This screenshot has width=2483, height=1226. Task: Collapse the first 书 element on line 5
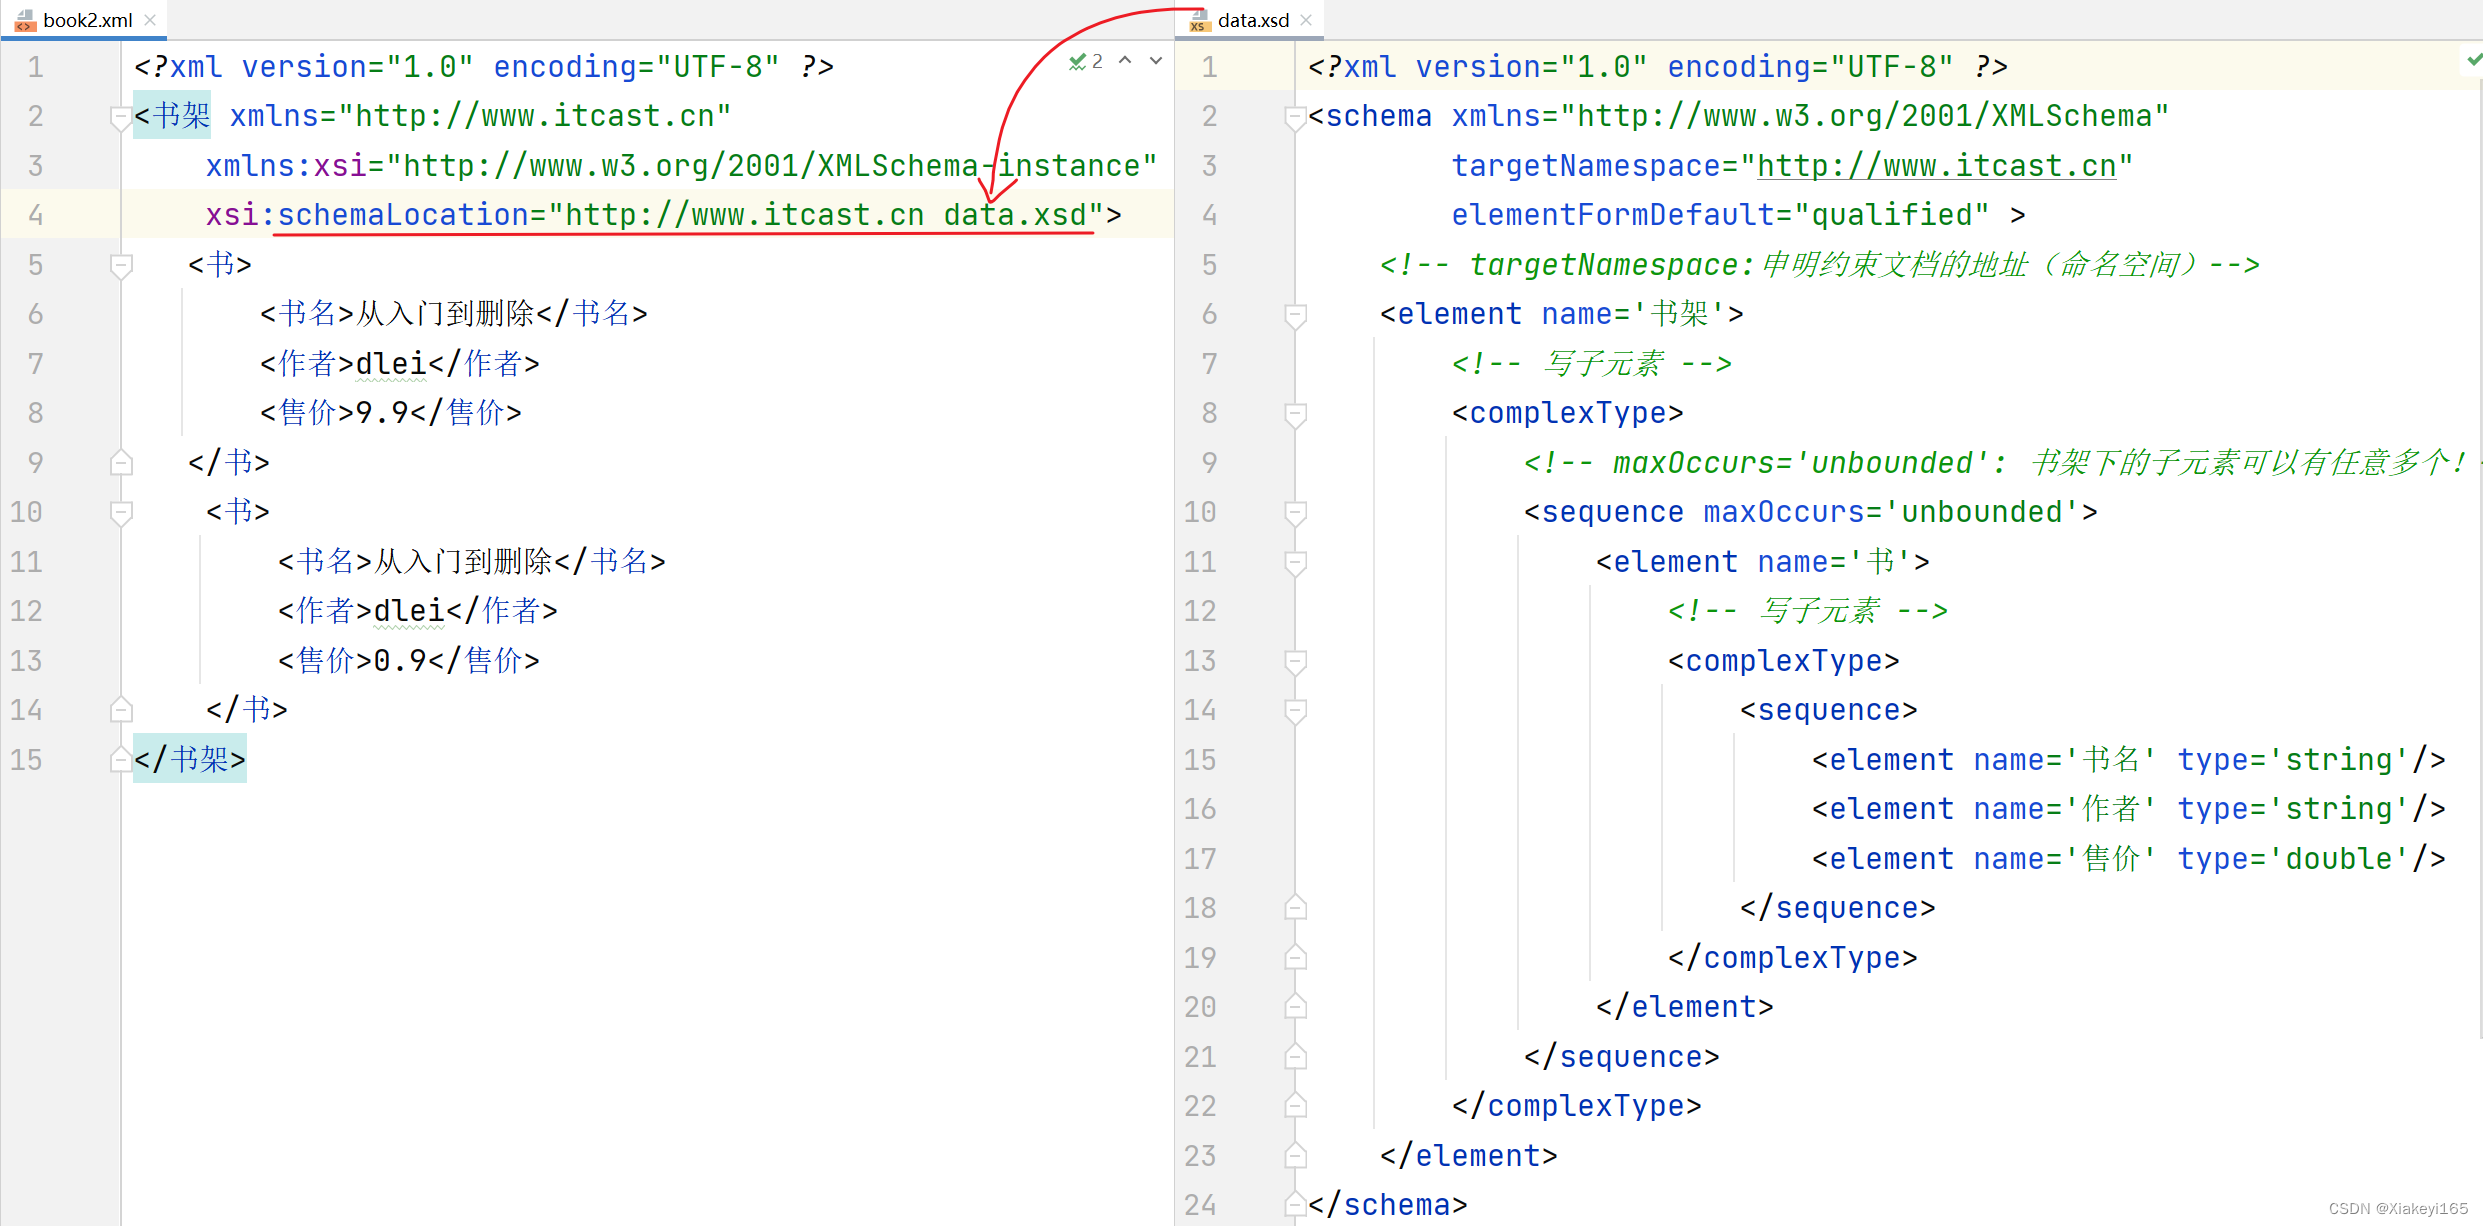pos(121,266)
